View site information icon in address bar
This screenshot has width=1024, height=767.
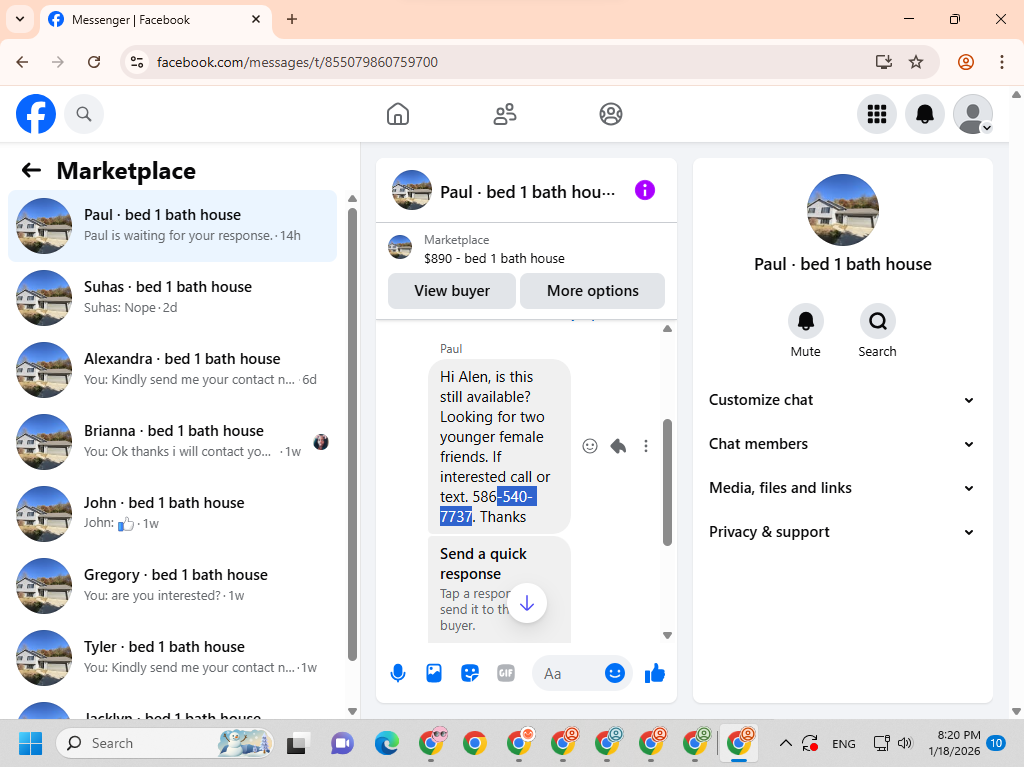pyautogui.click(x=136, y=62)
